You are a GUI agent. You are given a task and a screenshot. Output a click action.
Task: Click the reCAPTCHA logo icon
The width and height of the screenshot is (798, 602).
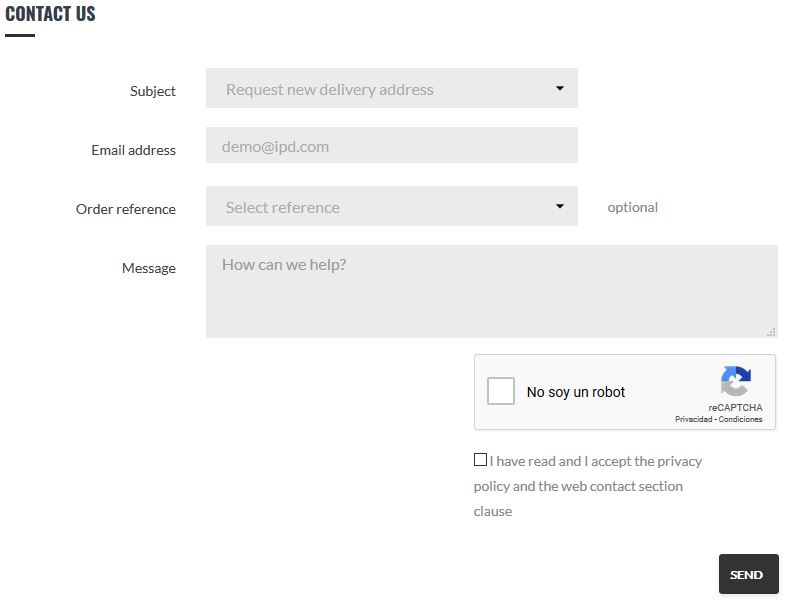click(735, 382)
